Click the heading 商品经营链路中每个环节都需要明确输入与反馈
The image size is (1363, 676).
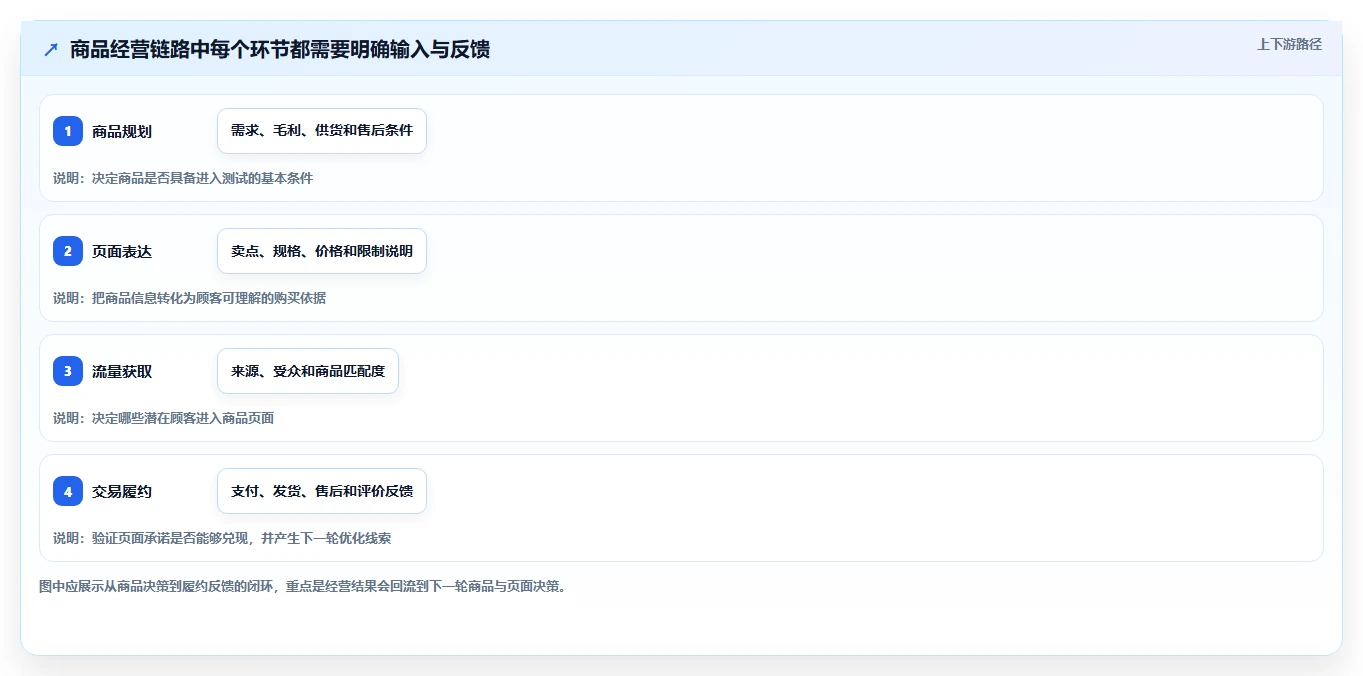click(280, 49)
